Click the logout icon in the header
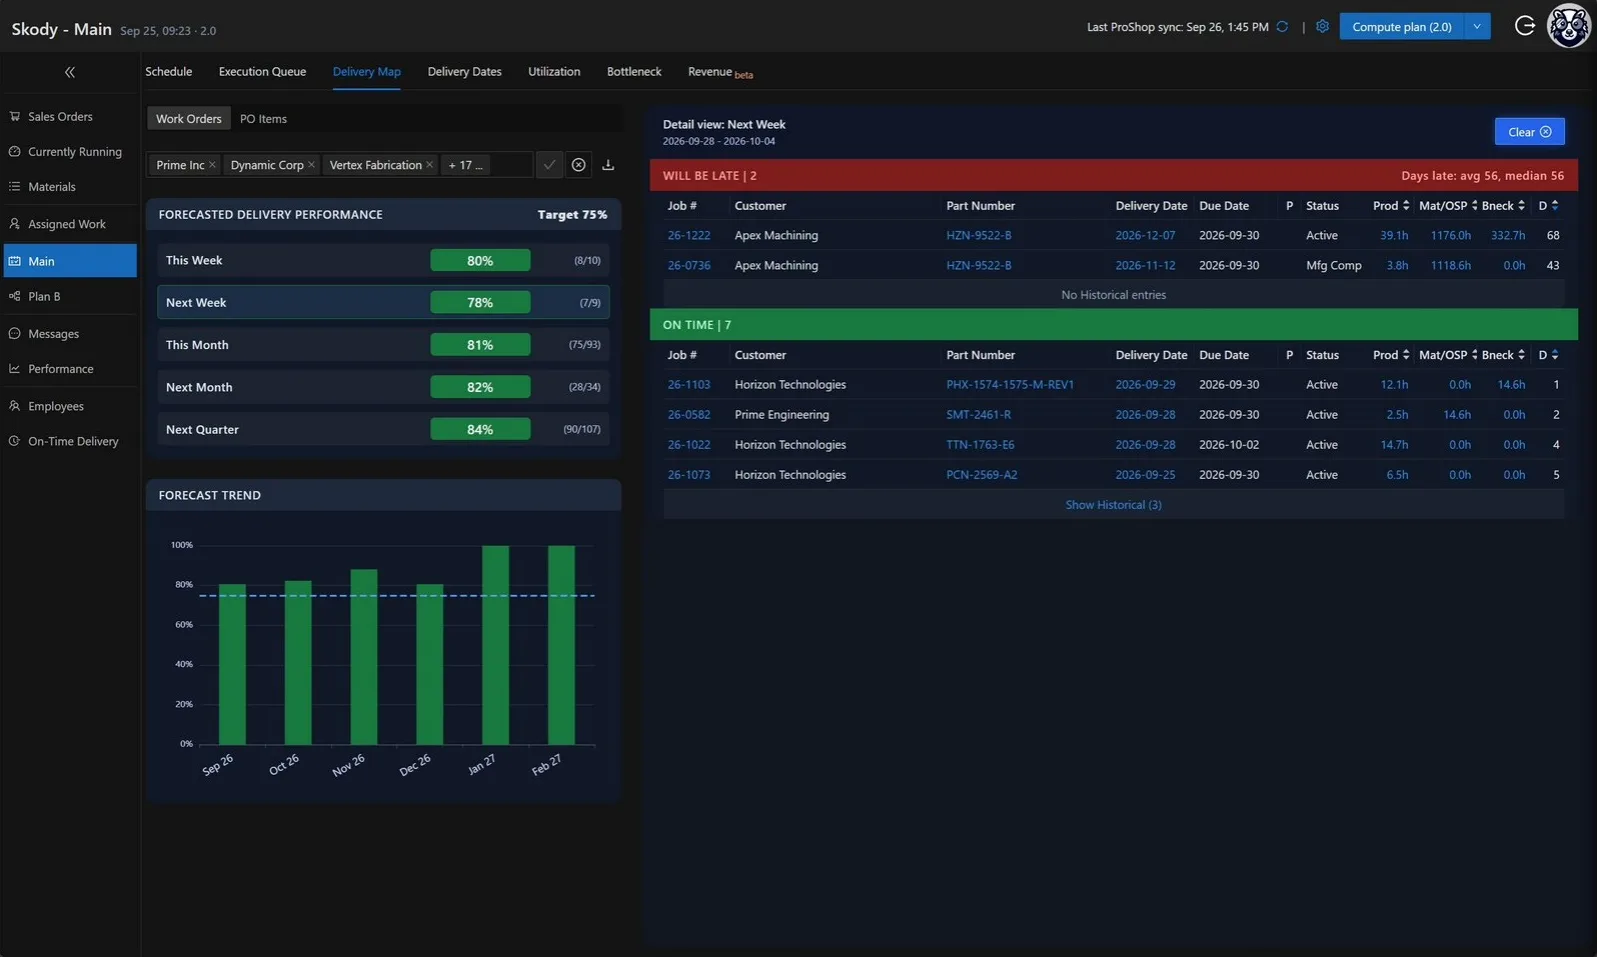This screenshot has height=957, width=1597. coord(1524,26)
